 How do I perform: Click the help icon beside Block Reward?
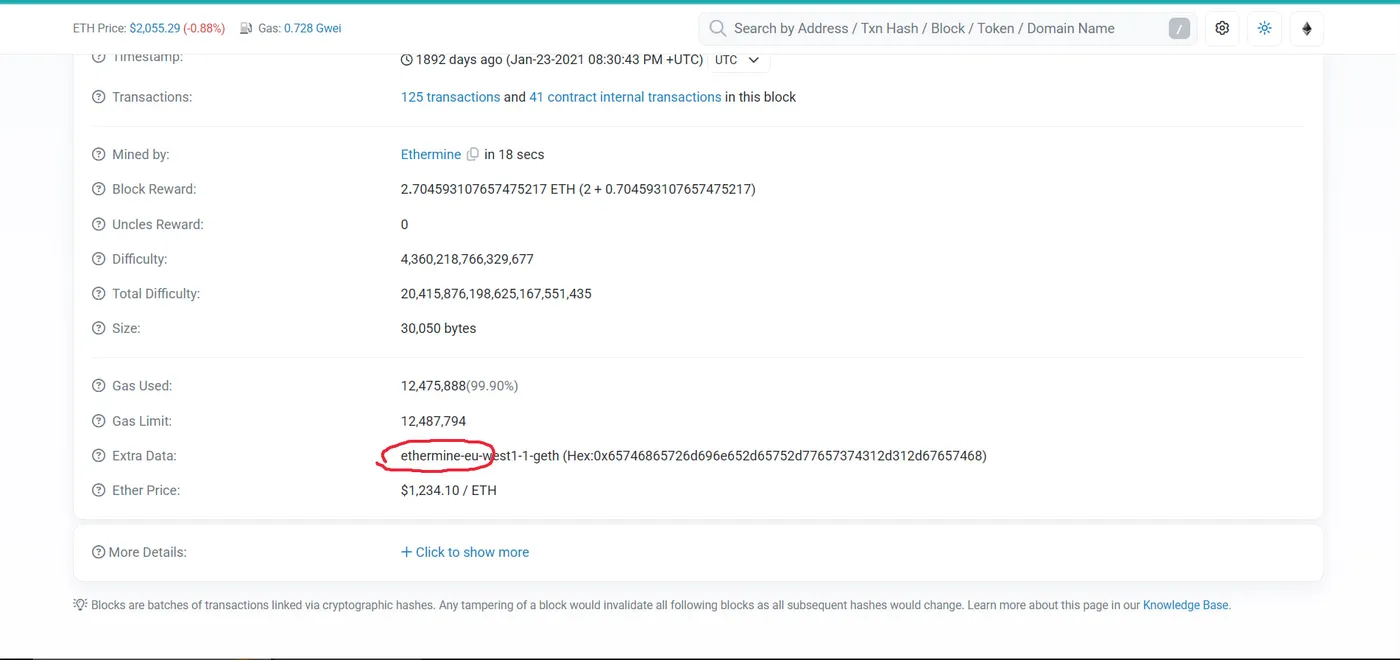98,189
